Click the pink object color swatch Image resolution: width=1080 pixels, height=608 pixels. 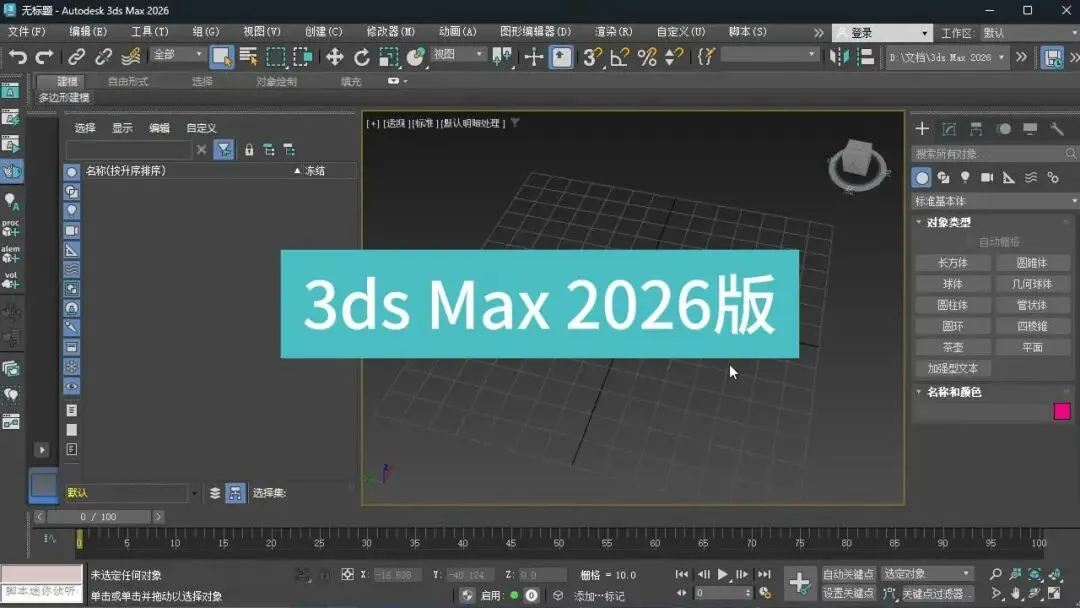(1062, 412)
